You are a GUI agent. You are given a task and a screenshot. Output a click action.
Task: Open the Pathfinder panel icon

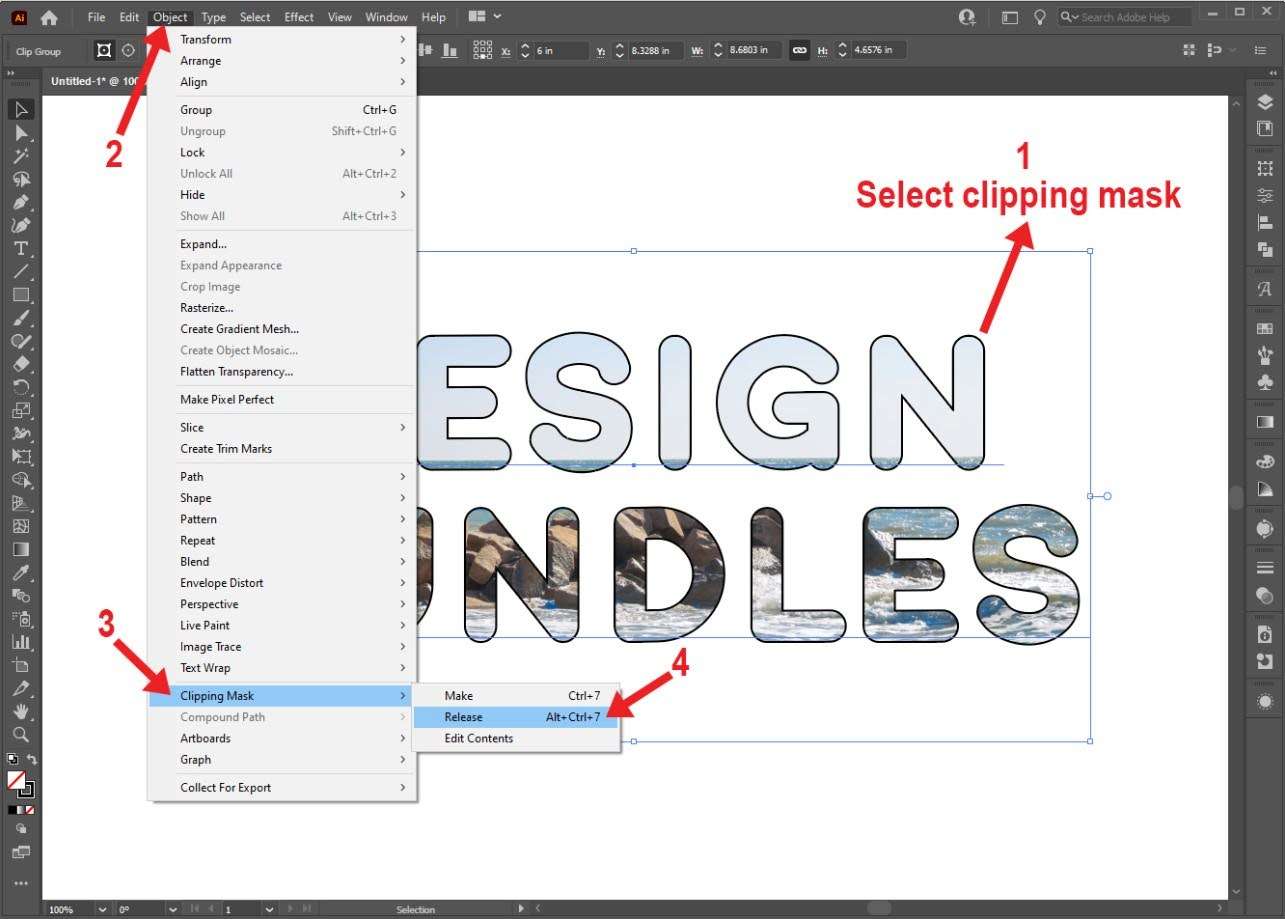click(x=1265, y=250)
